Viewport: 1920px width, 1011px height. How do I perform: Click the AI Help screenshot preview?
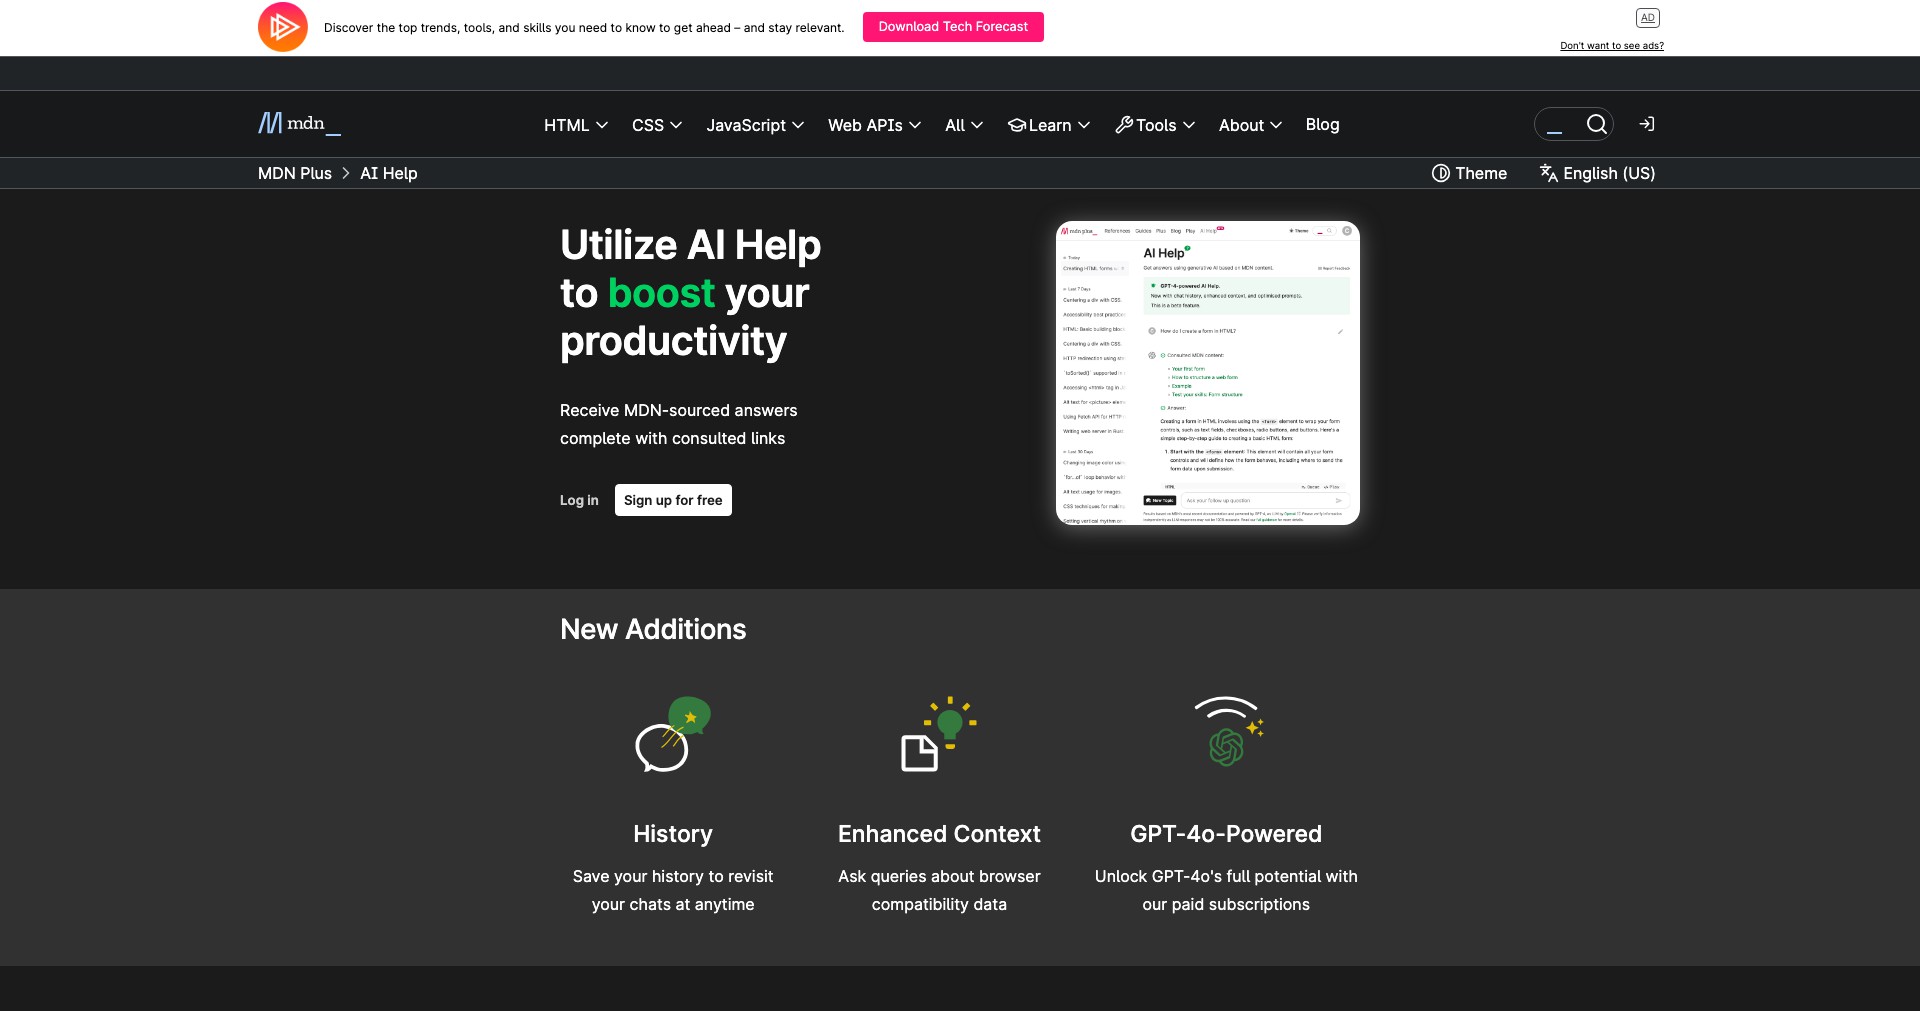coord(1208,373)
